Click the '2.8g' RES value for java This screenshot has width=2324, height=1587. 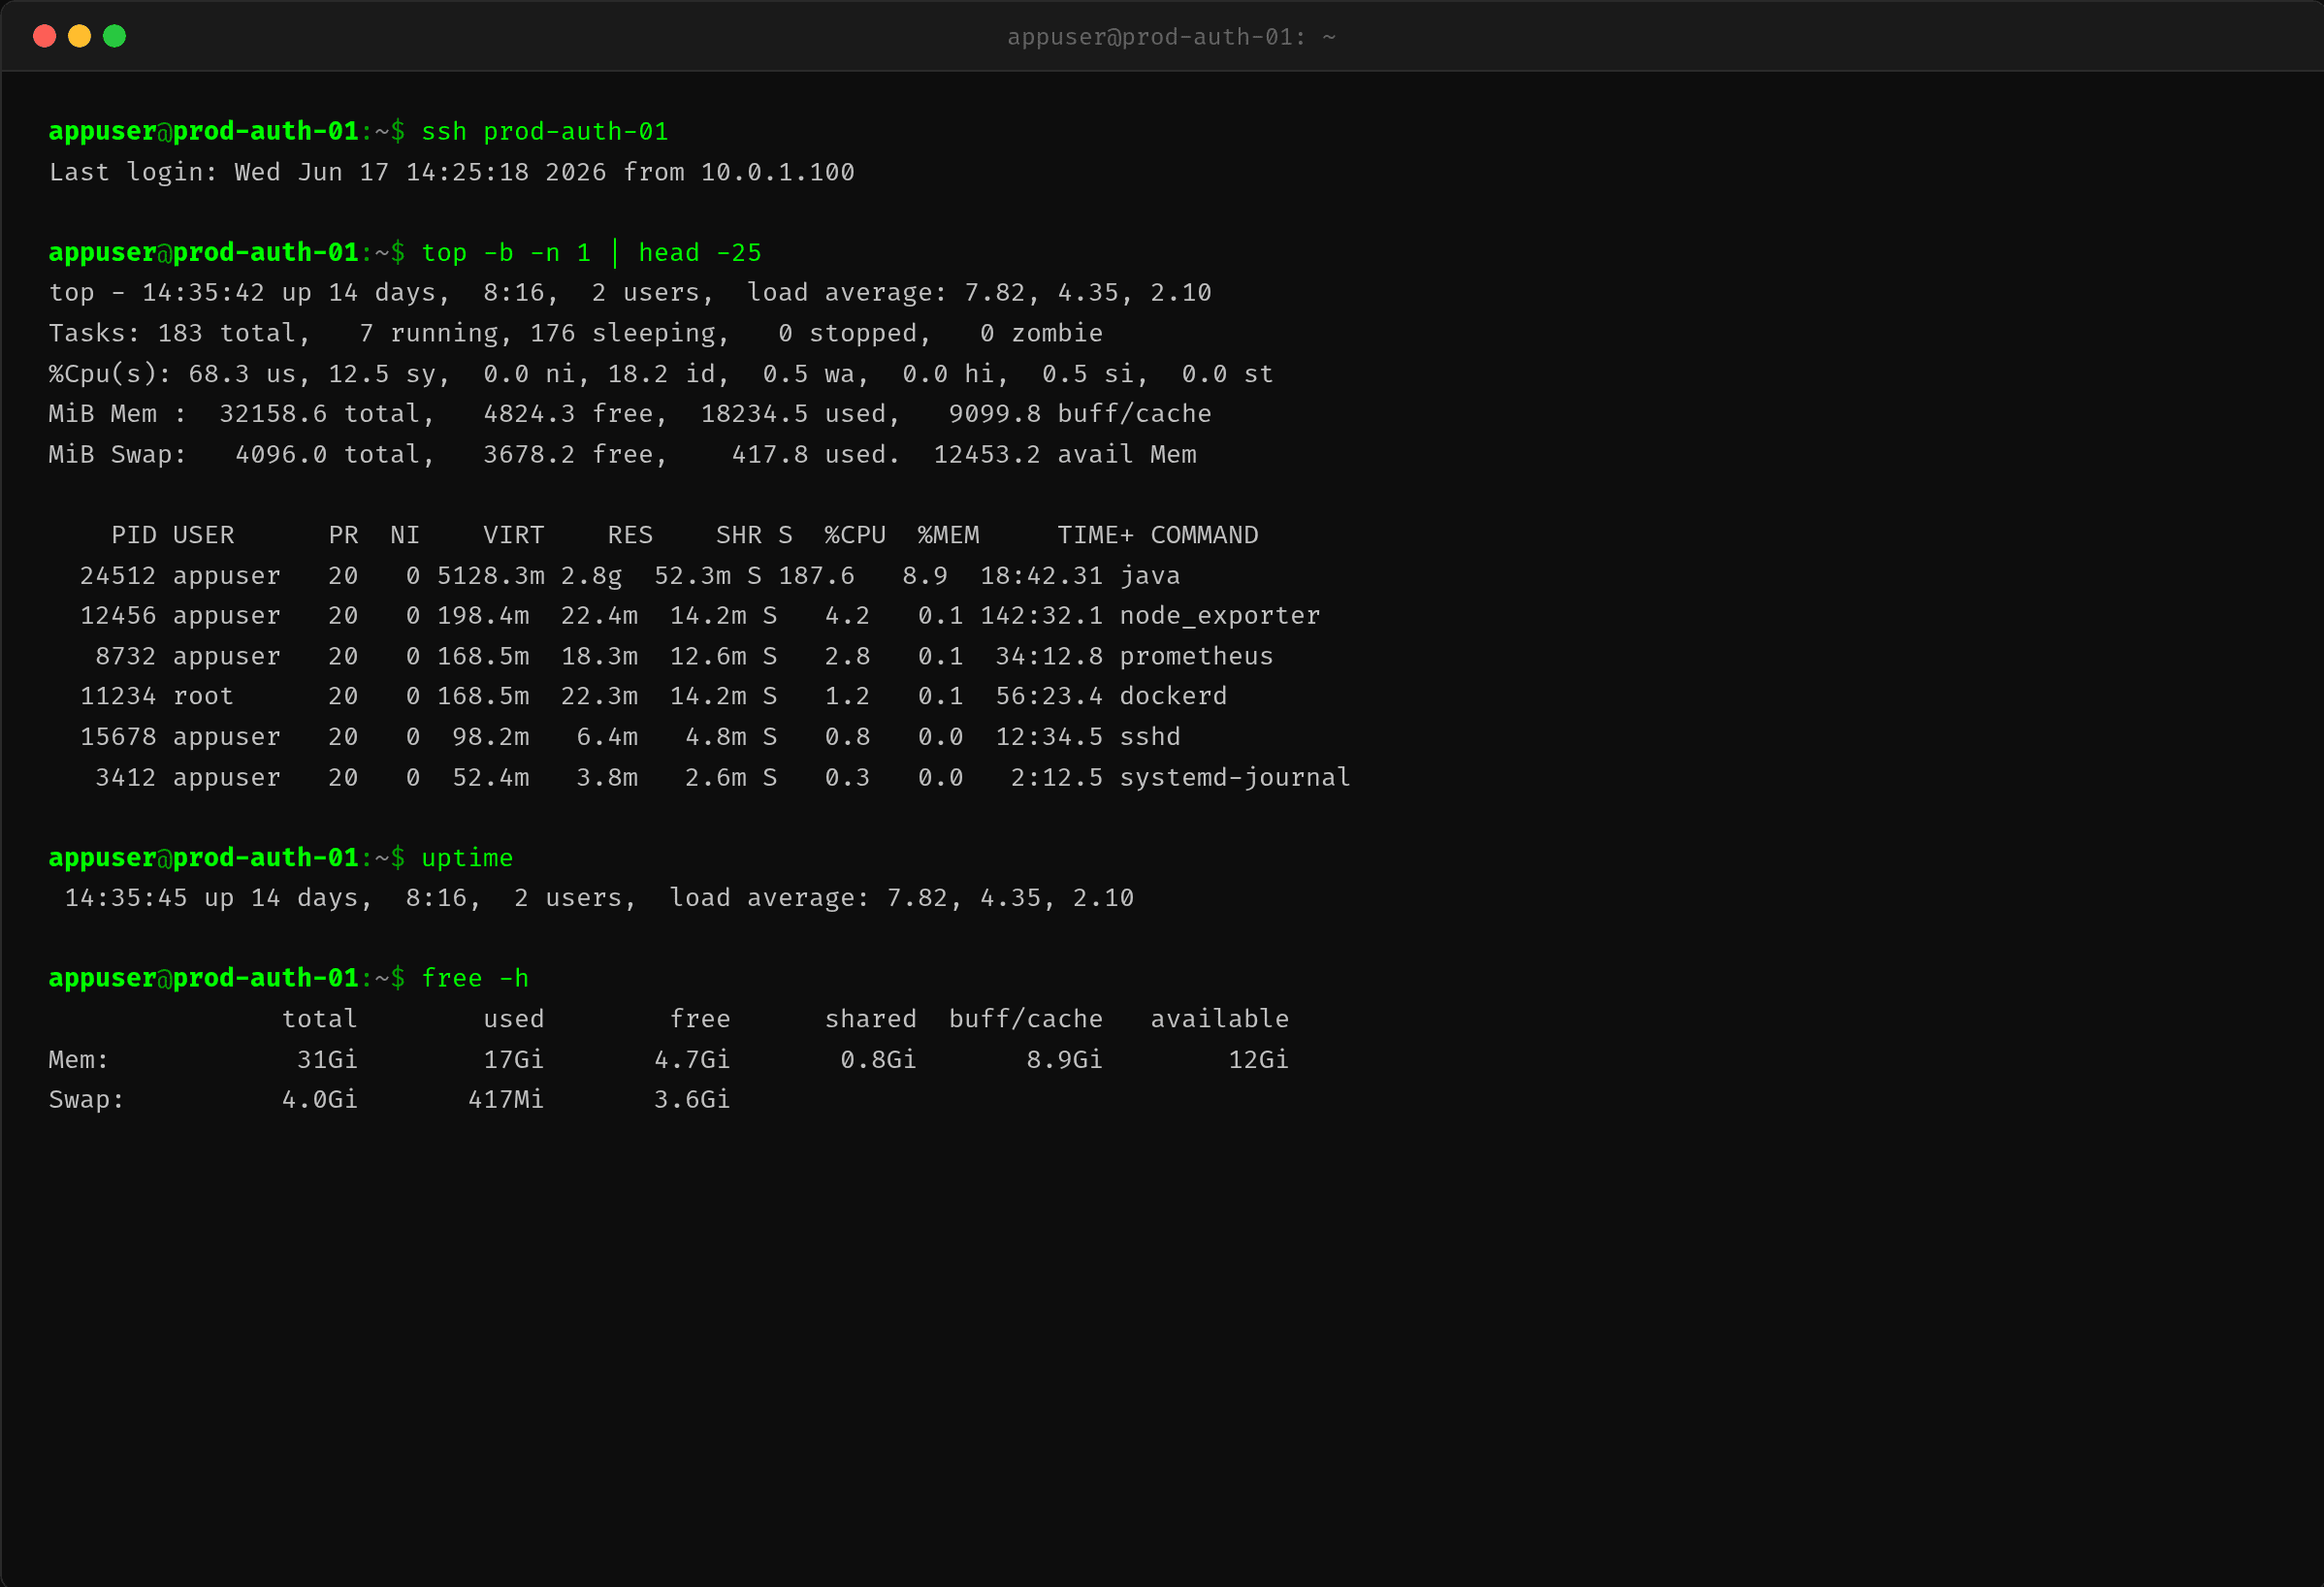591,576
